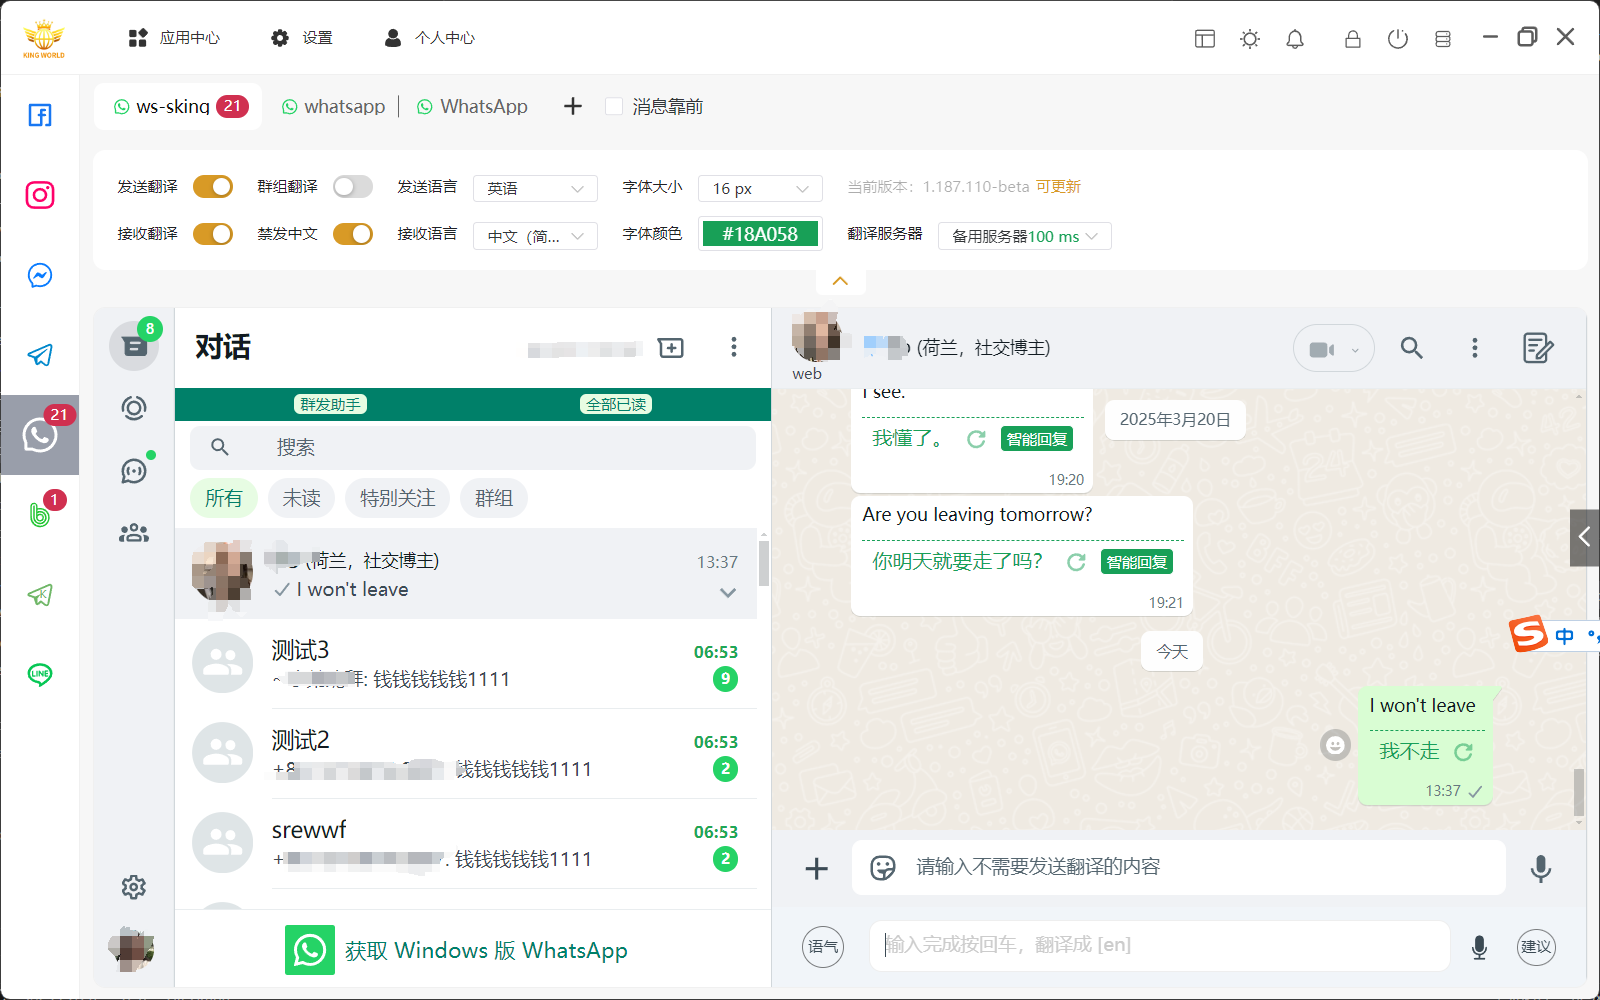This screenshot has width=1600, height=1000.
Task: Open the emoji picker in the message bar
Action: click(881, 868)
